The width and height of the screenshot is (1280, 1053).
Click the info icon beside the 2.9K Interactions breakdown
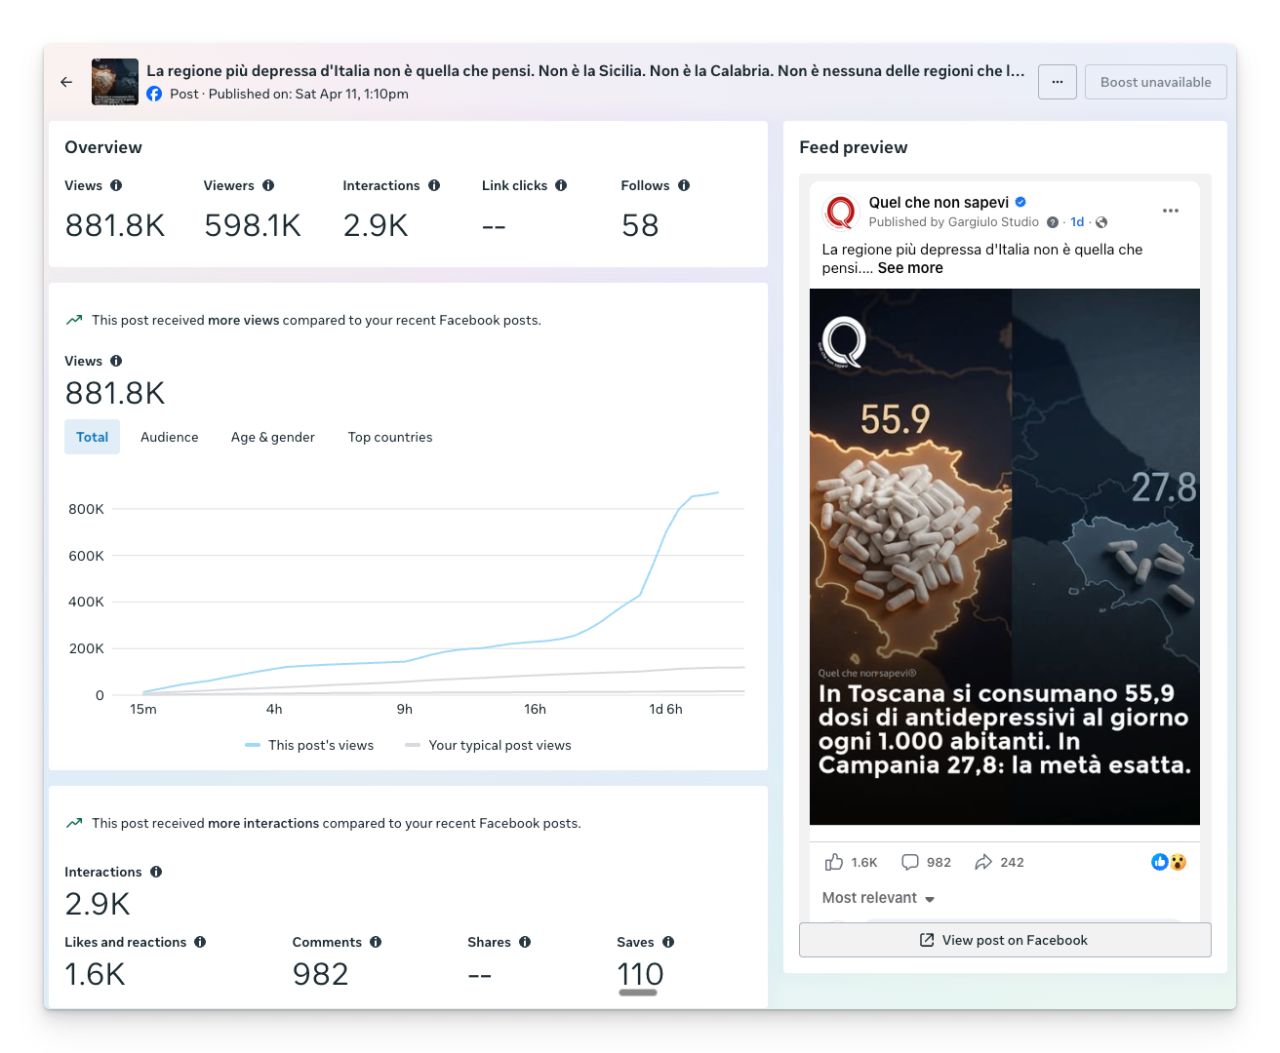point(156,872)
